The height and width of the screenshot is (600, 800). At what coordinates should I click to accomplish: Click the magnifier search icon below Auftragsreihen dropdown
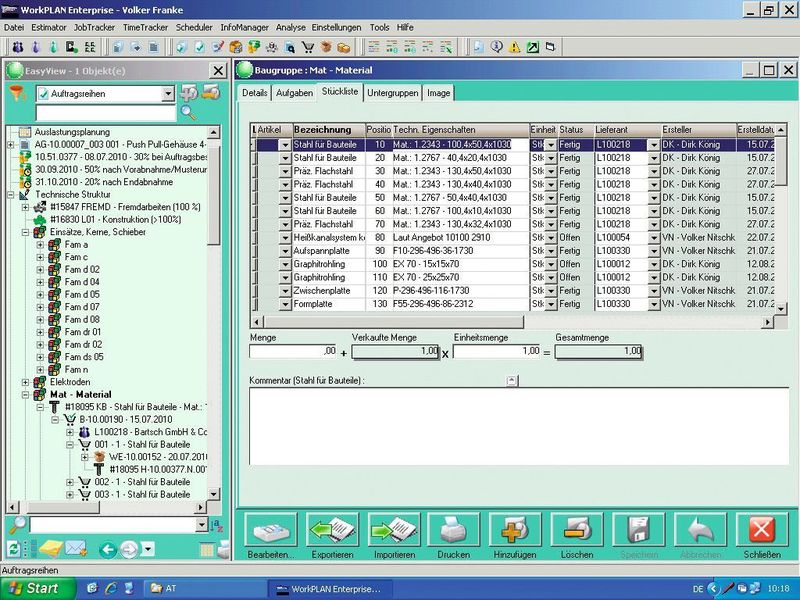(188, 112)
